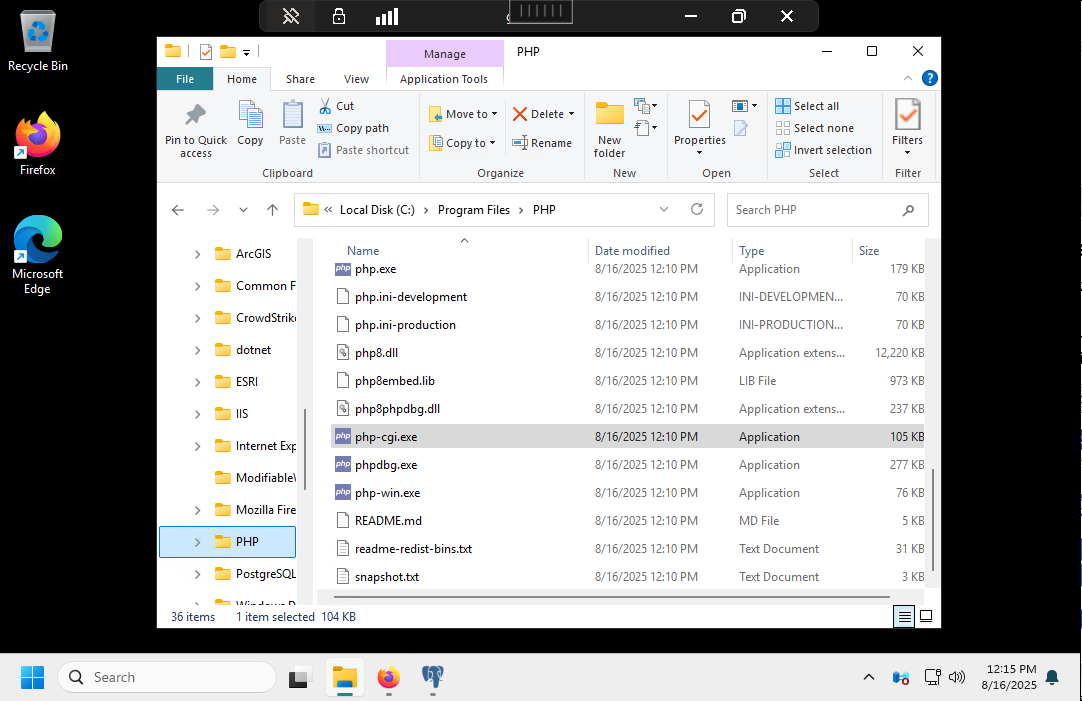Expand the PostgreSQL folder in the tree
Image resolution: width=1082 pixels, height=701 pixels.
(x=198, y=574)
